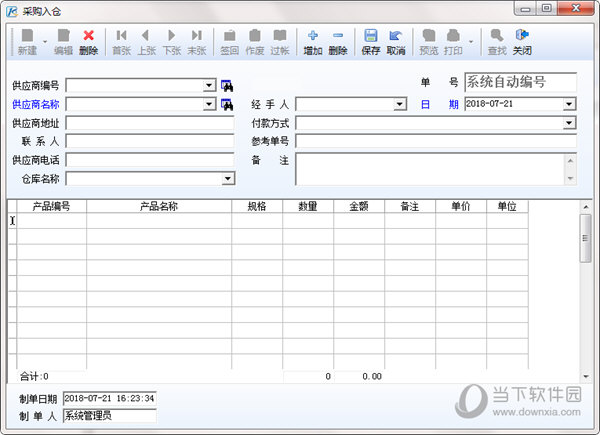The image size is (600, 435).
Task: Minimize the 采购入仓 window
Action: [525, 8]
